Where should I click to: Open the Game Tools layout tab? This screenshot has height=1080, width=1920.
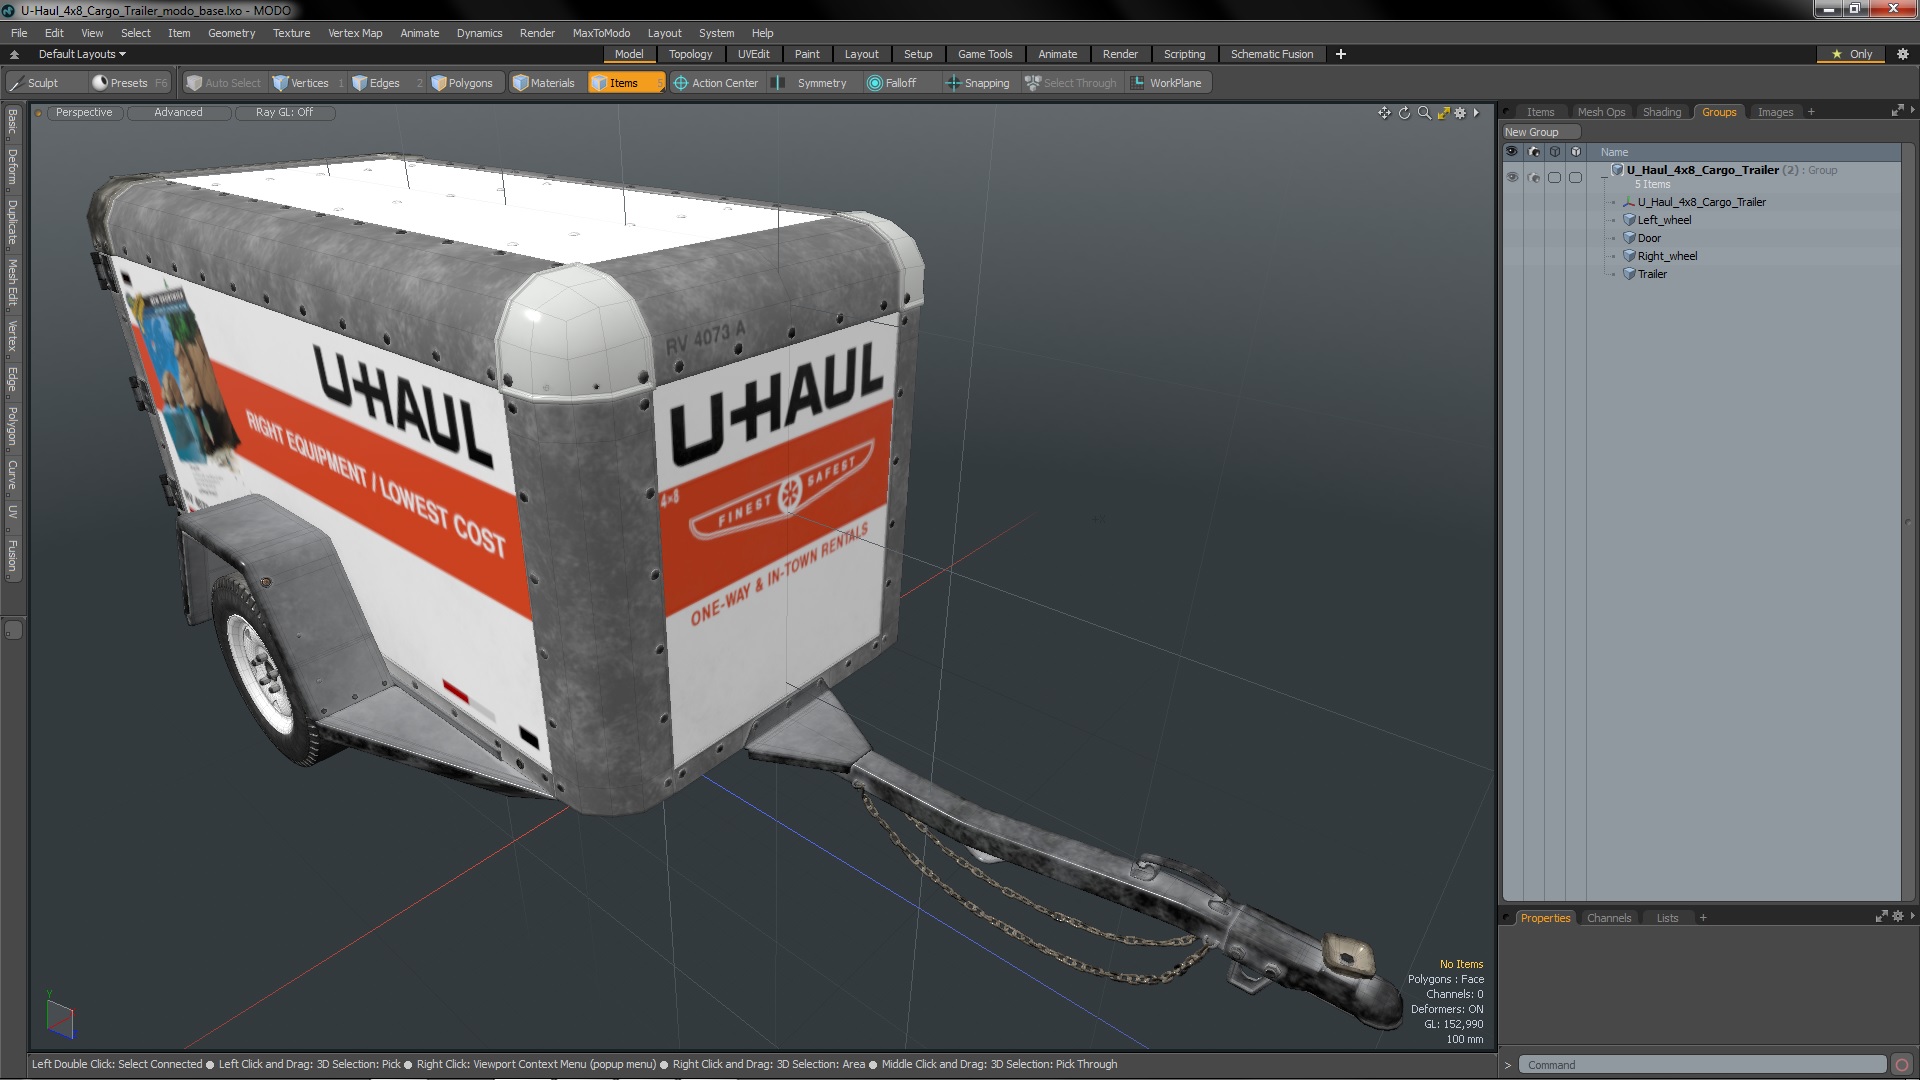(x=984, y=54)
